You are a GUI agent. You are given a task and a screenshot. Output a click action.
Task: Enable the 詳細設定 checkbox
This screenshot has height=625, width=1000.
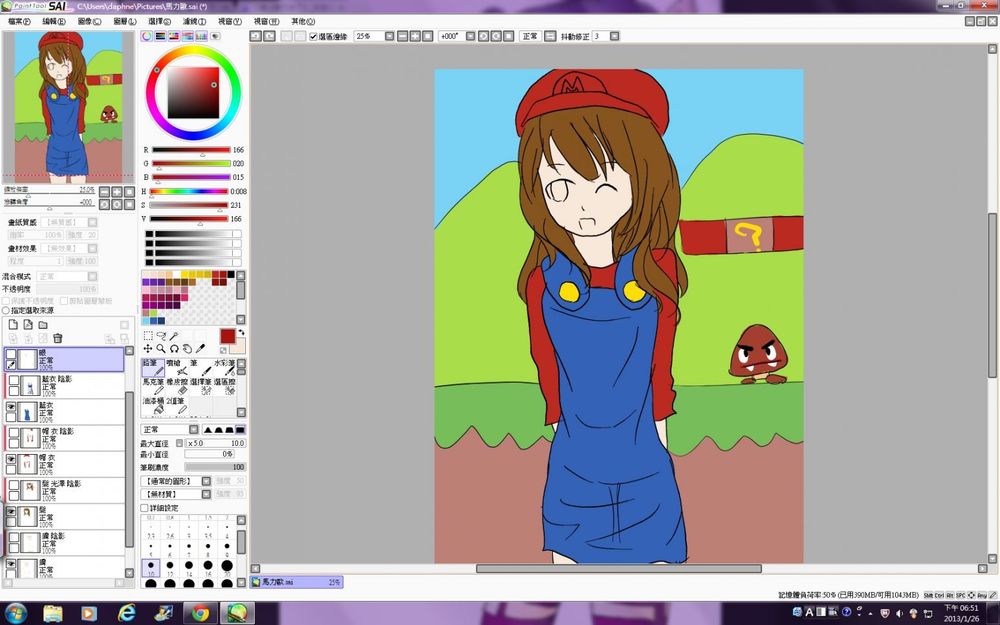tap(145, 508)
